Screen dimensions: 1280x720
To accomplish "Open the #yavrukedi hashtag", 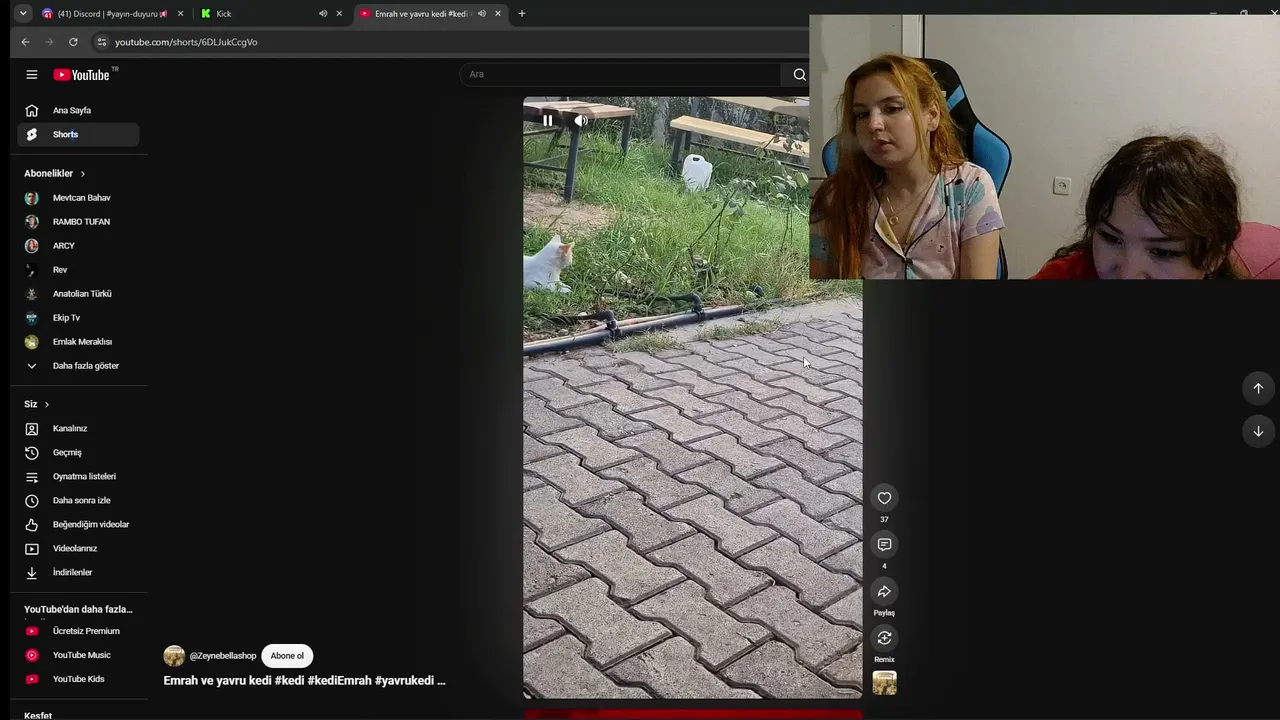I will coord(404,681).
